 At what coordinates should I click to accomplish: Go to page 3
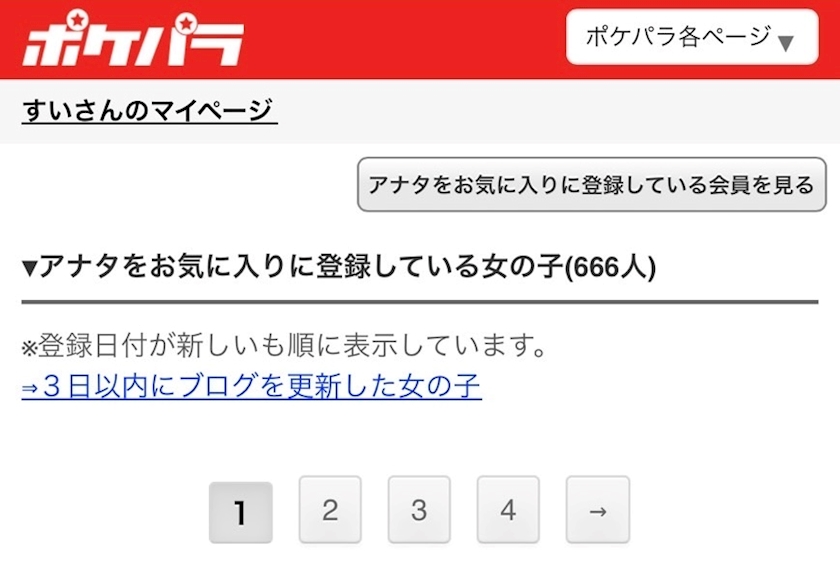pyautogui.click(x=419, y=509)
